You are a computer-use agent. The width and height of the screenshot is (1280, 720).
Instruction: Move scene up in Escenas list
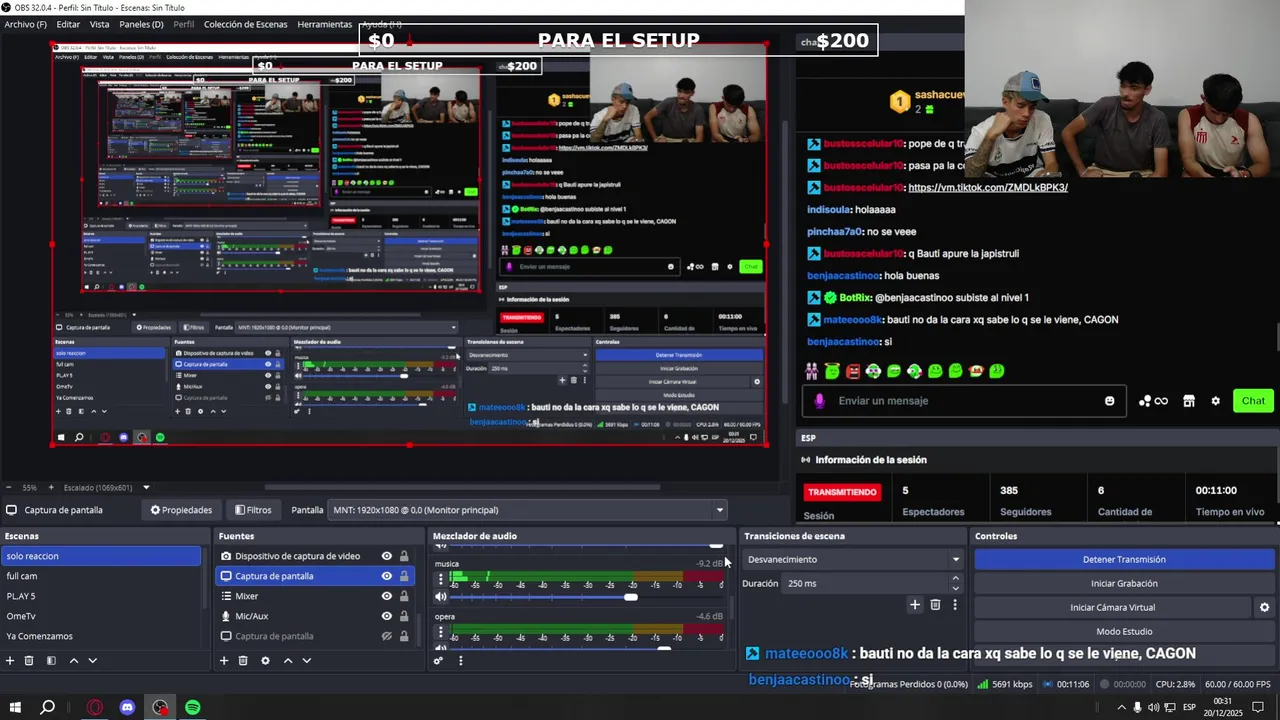73,660
